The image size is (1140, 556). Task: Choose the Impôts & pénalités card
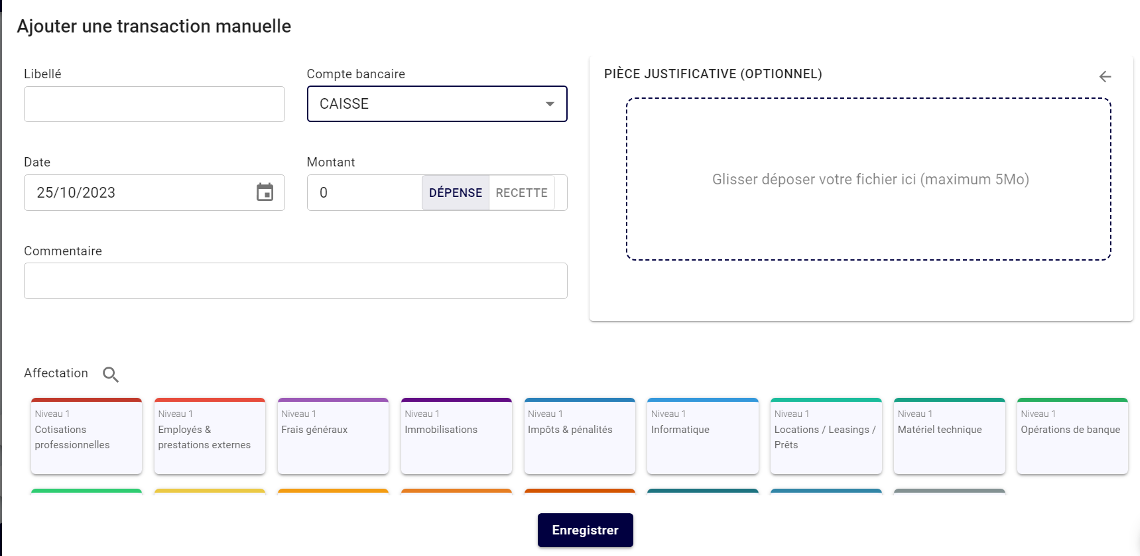(x=579, y=436)
